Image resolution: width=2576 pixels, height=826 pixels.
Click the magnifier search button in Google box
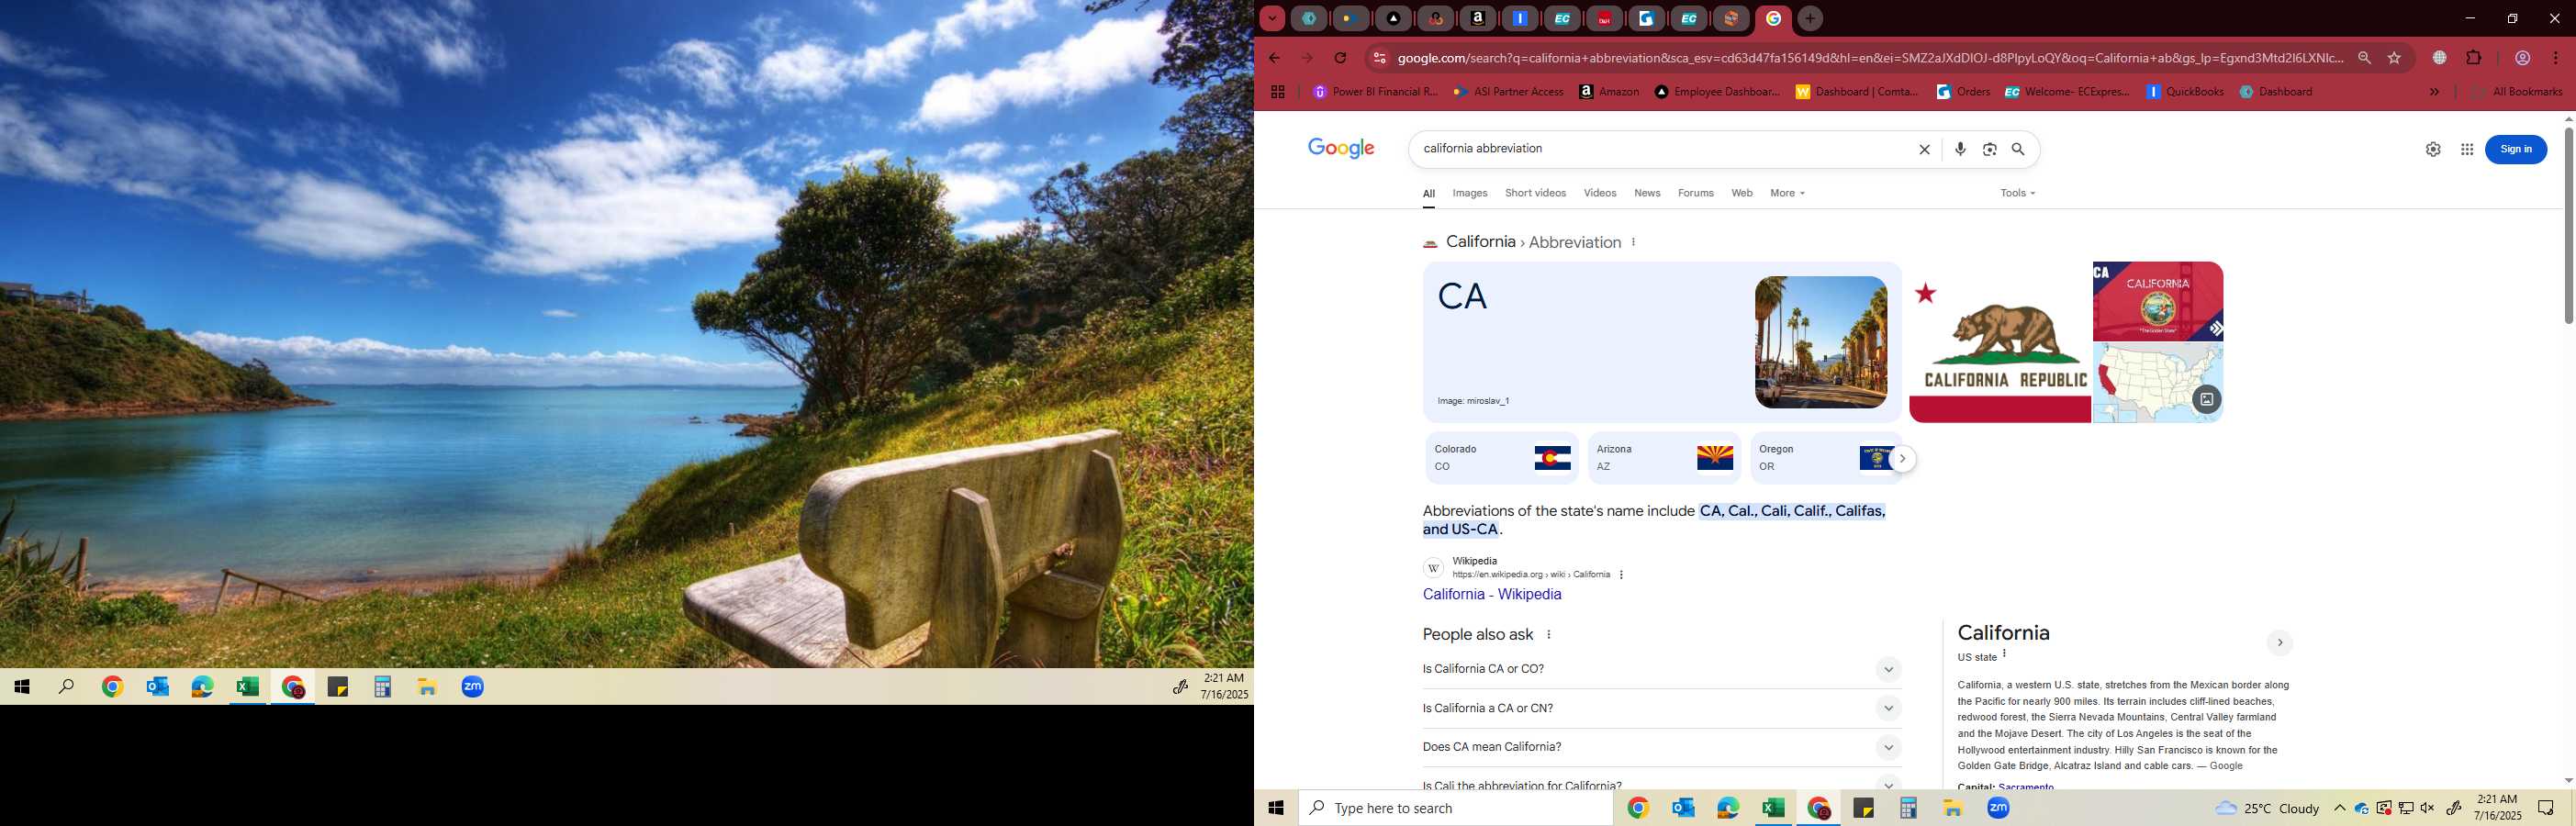click(2019, 149)
